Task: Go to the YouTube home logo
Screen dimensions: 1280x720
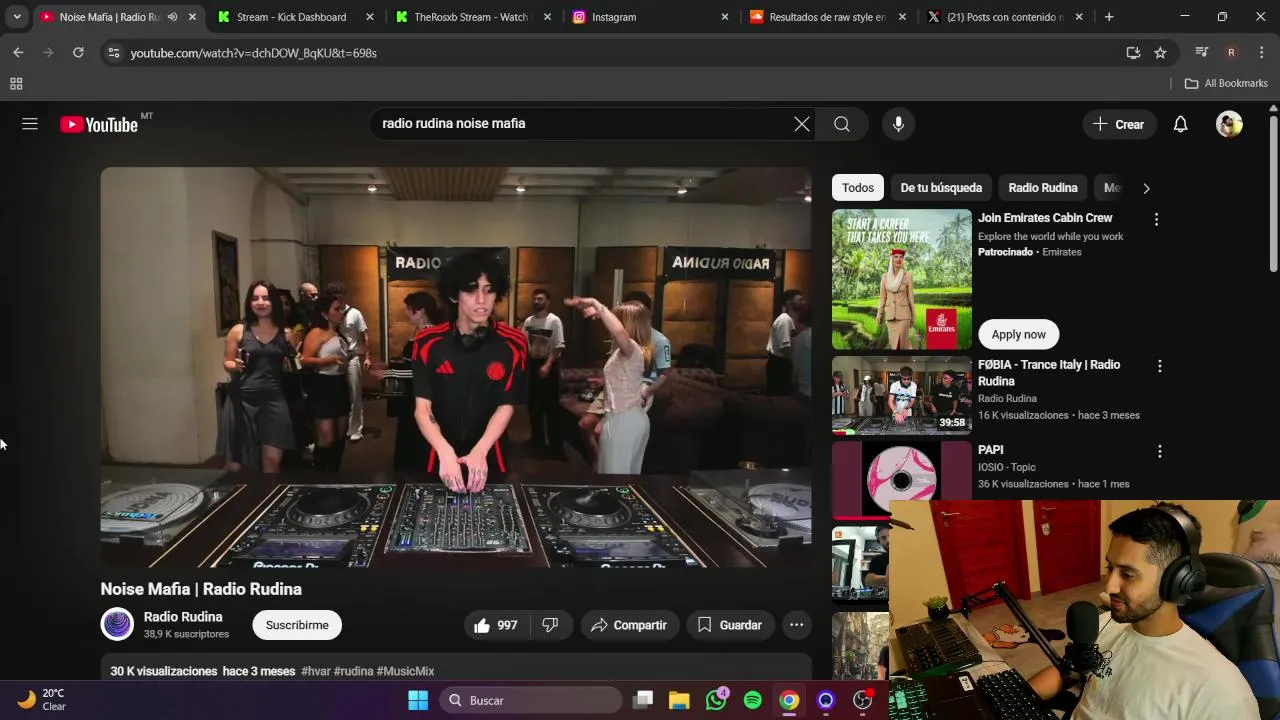Action: [x=99, y=124]
